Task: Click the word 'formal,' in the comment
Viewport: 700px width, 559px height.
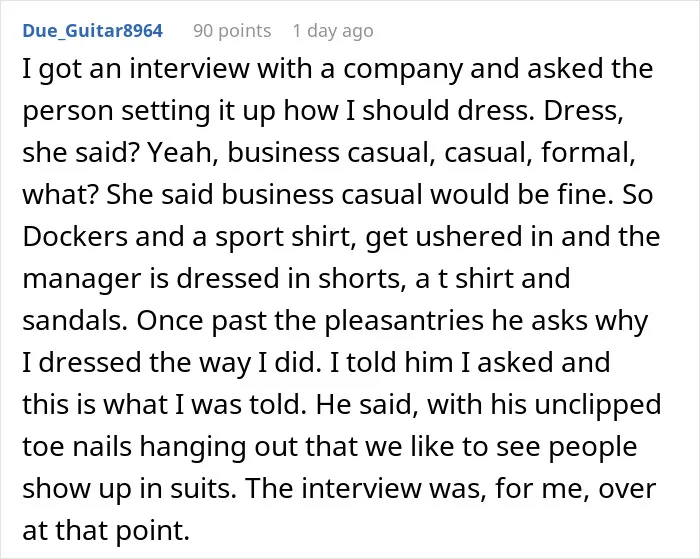Action: 588,153
